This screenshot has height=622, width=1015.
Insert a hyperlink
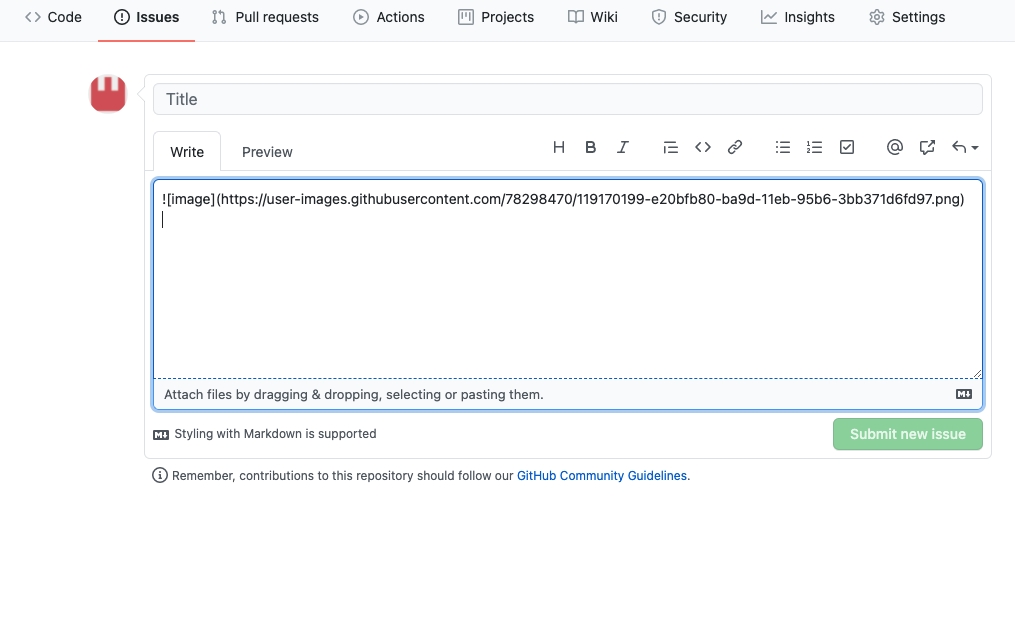(735, 147)
